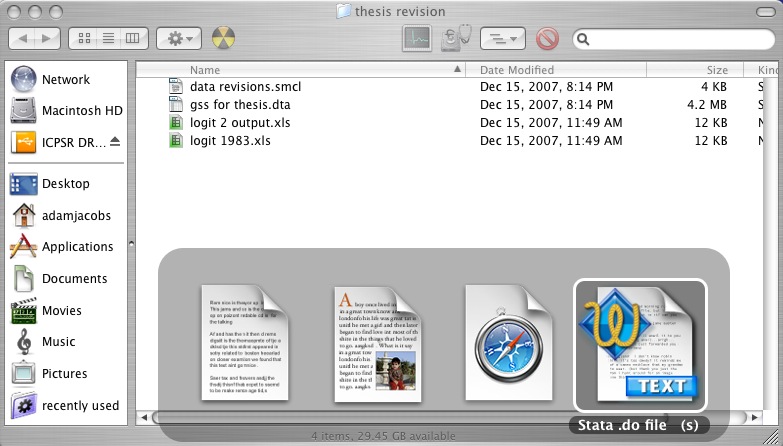Switch to icon view

tap(84, 39)
